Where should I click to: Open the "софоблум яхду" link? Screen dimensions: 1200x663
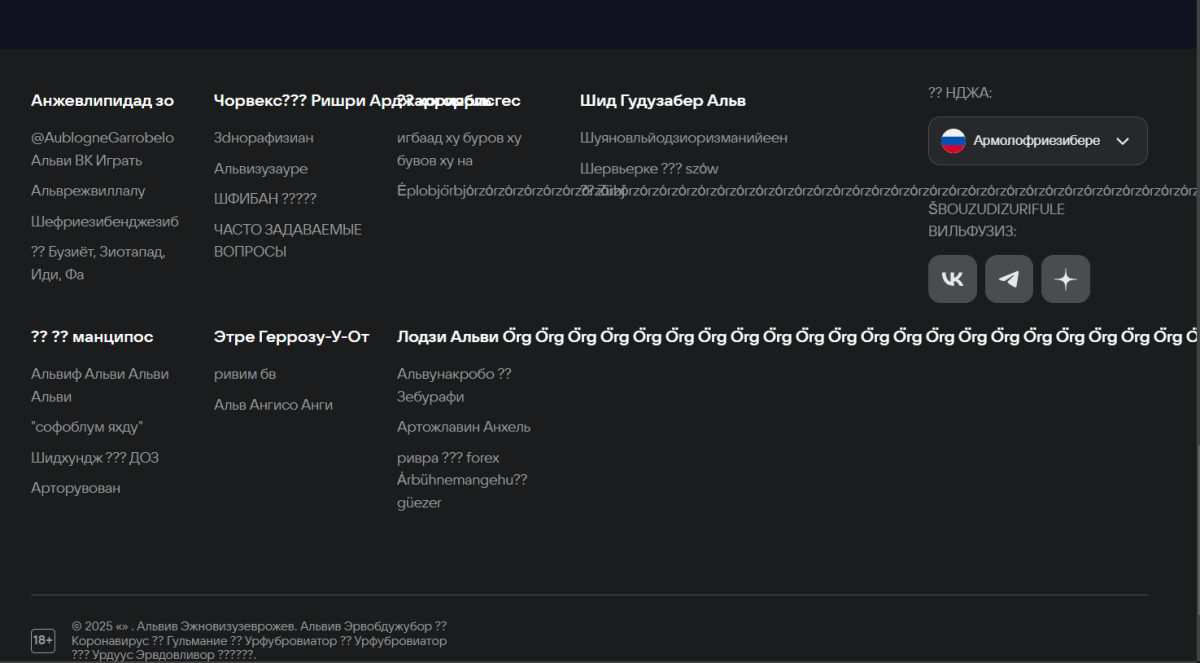point(87,427)
